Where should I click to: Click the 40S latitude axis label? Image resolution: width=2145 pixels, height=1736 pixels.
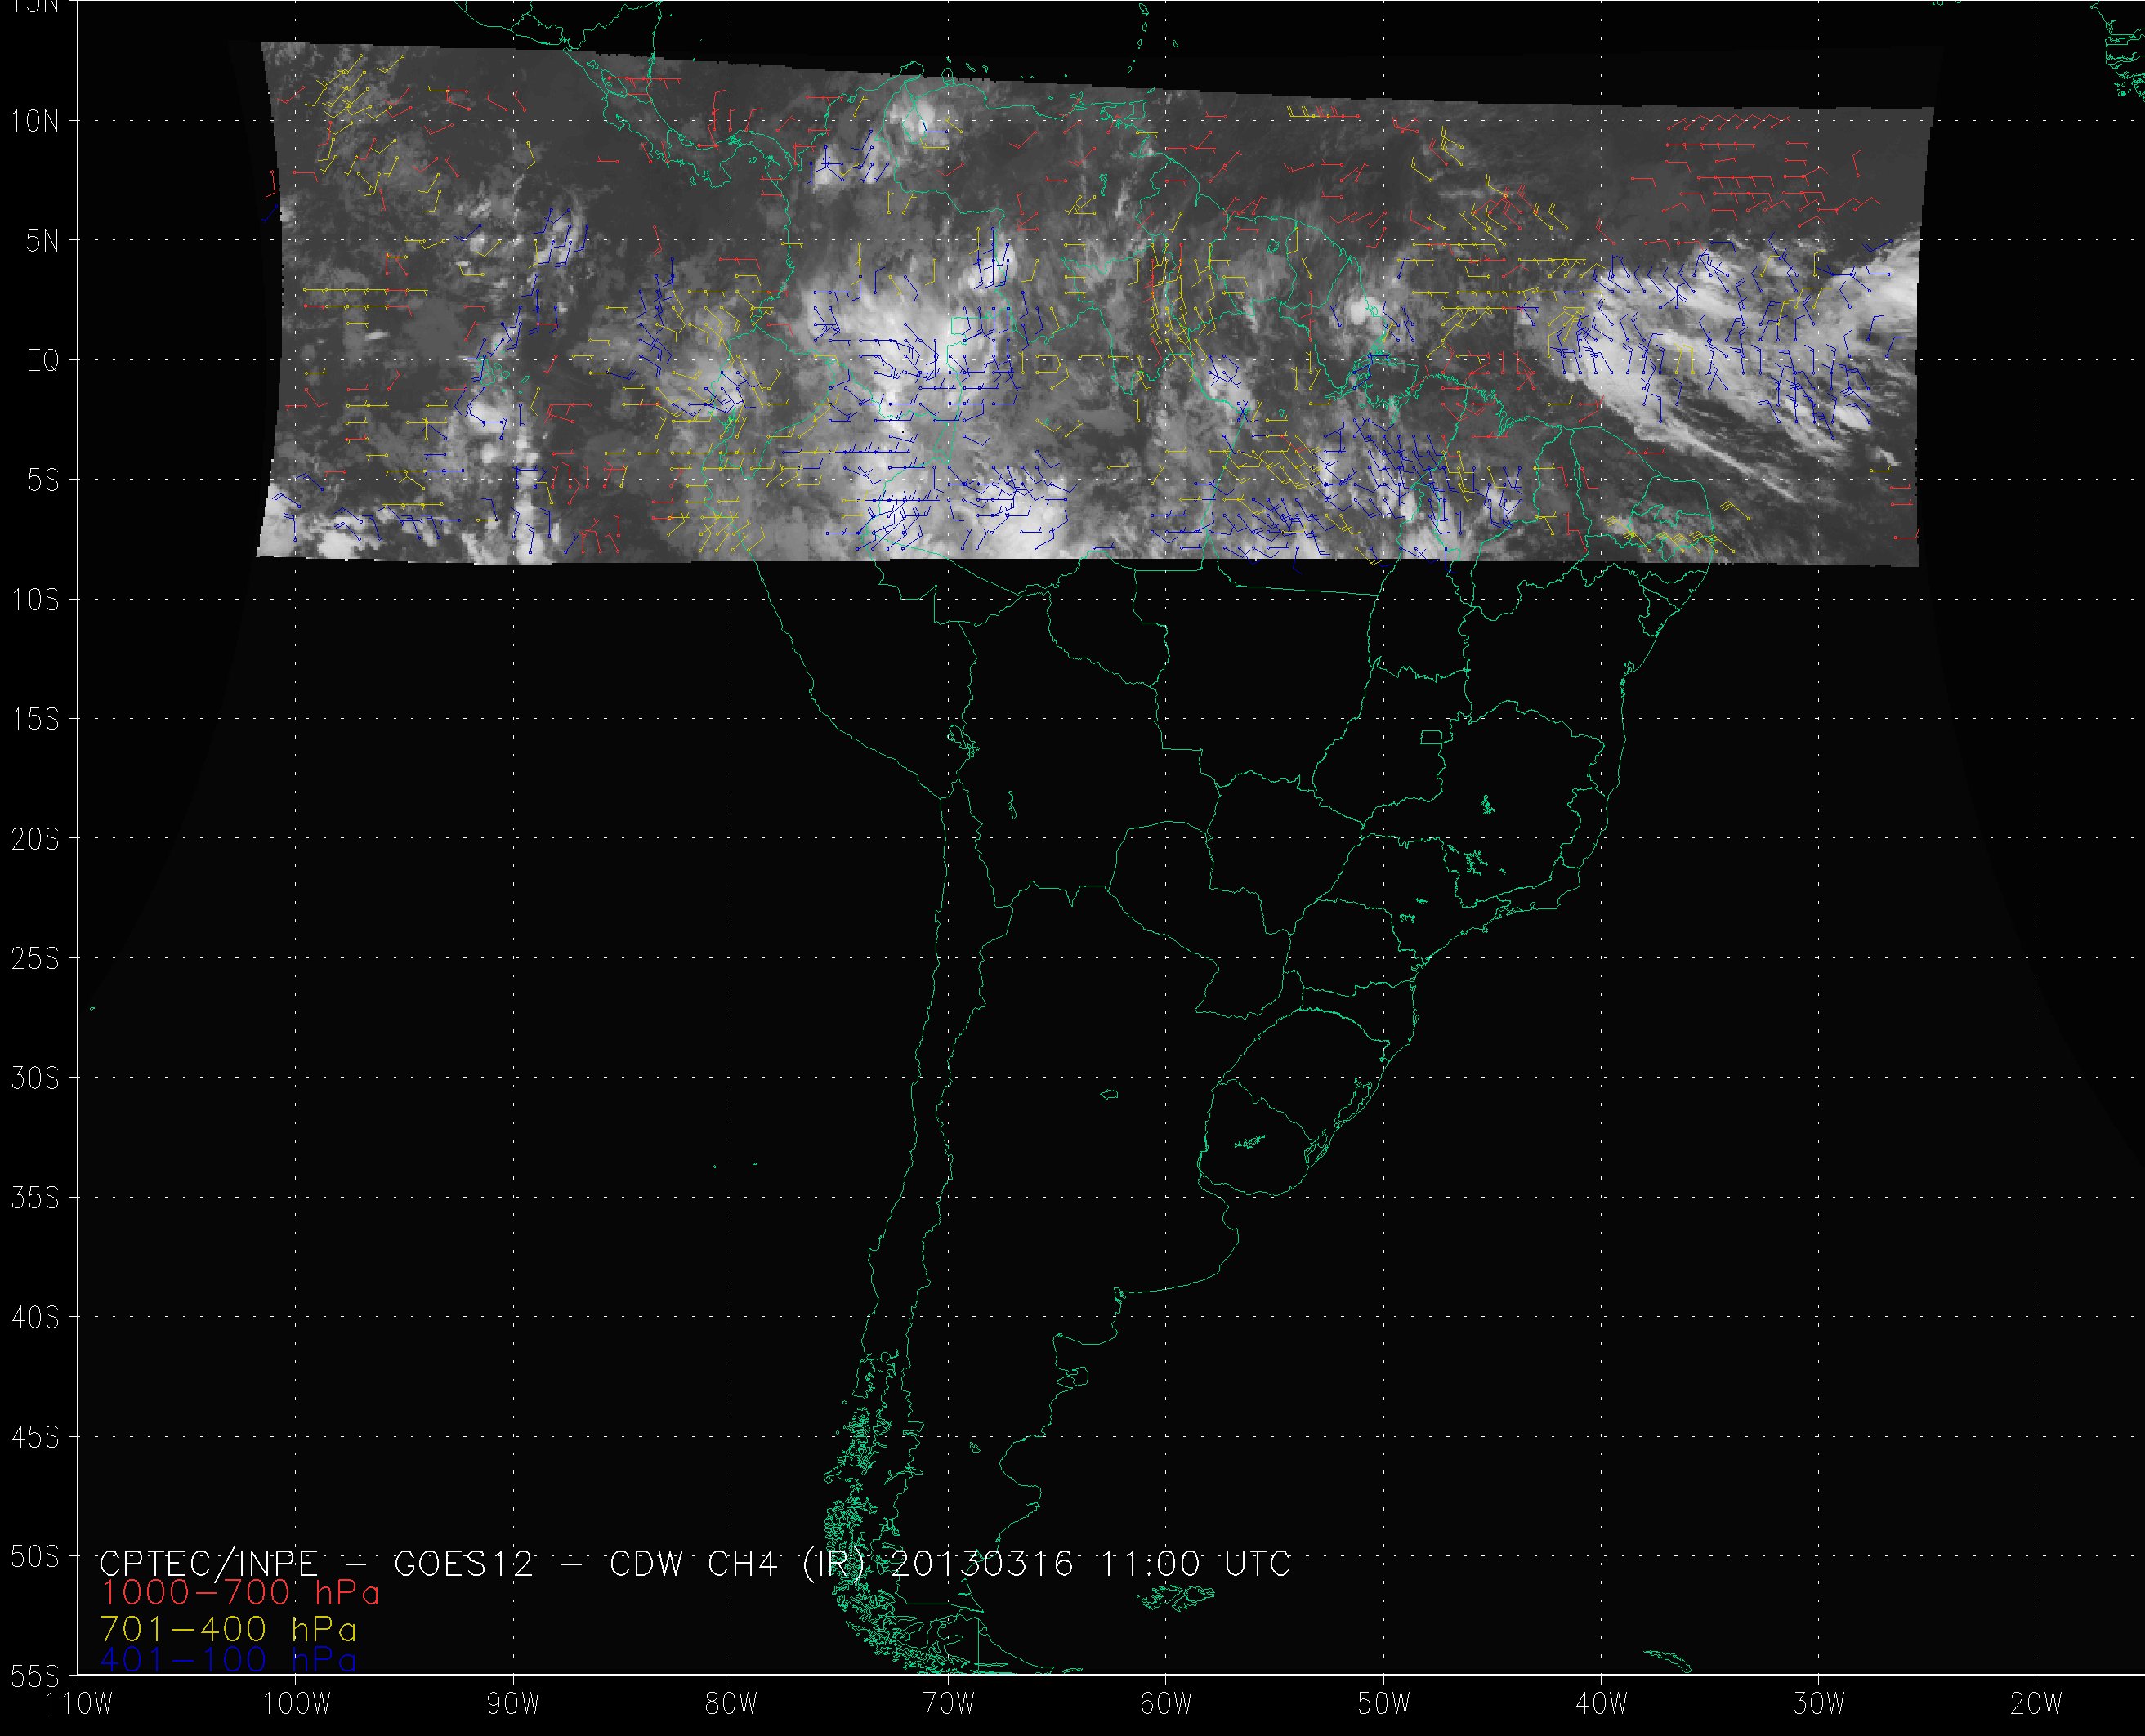pos(35,1319)
